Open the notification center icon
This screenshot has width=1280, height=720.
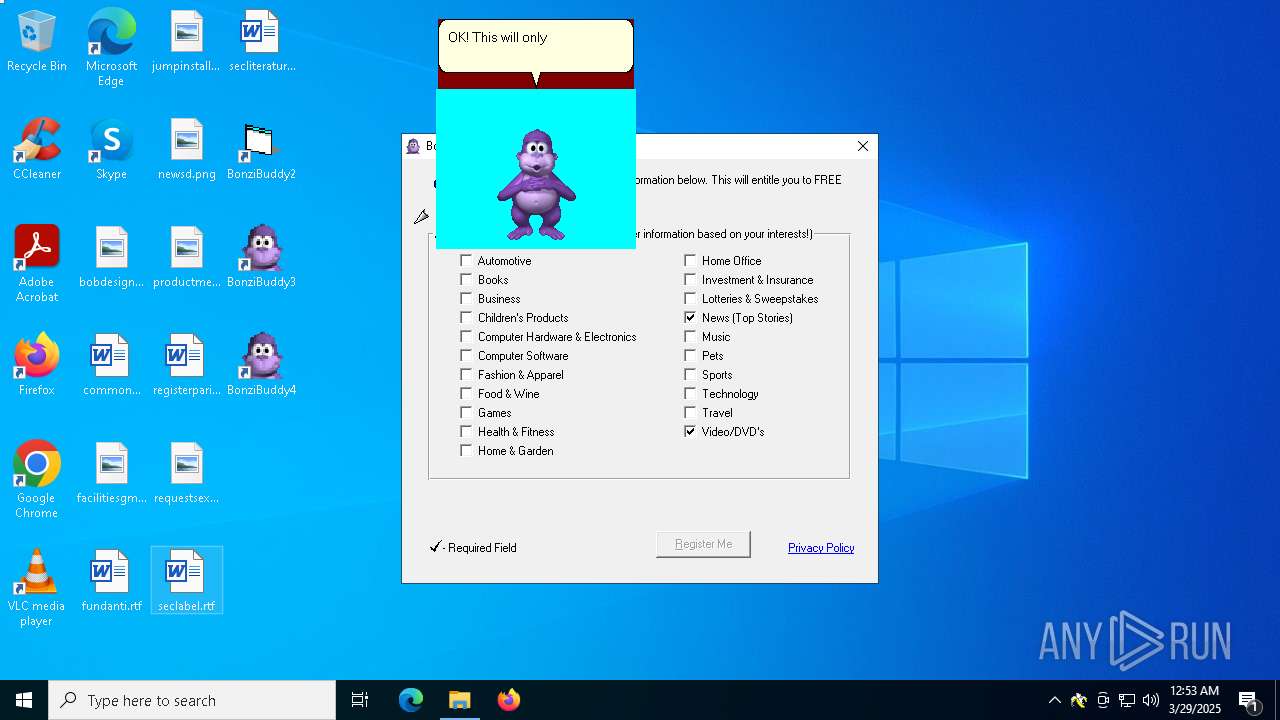(1248, 700)
